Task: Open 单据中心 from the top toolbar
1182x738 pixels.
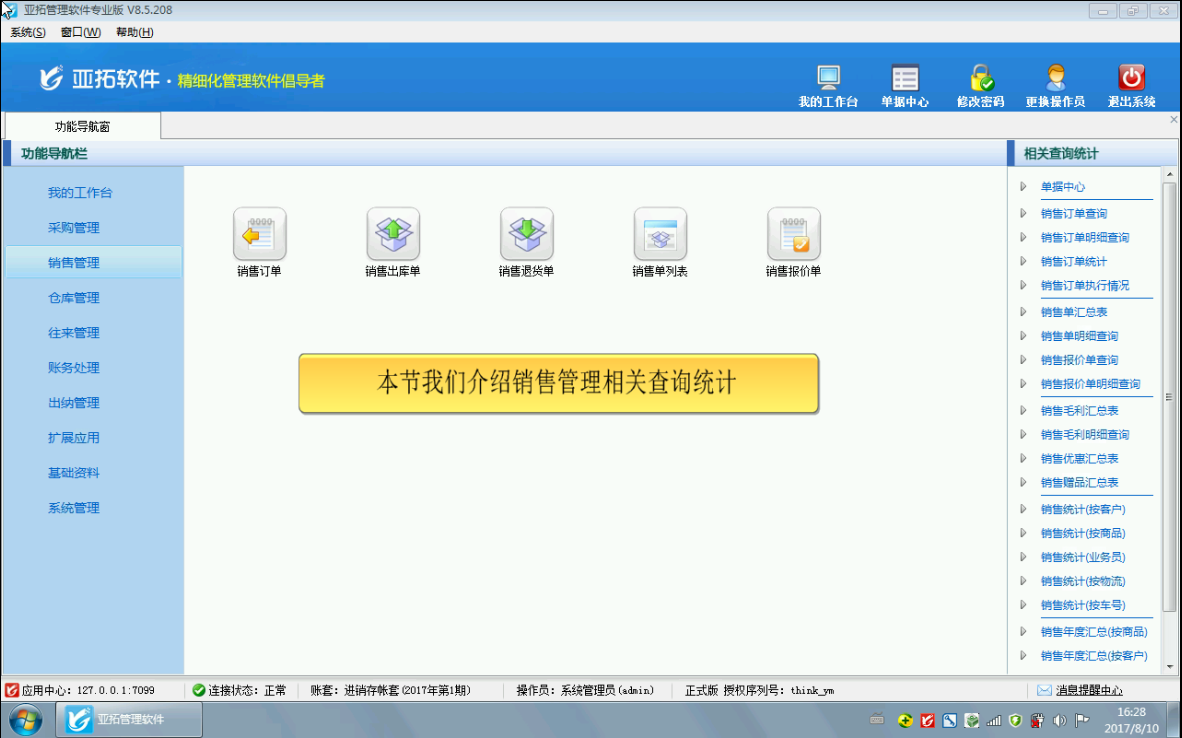Action: pyautogui.click(x=904, y=79)
